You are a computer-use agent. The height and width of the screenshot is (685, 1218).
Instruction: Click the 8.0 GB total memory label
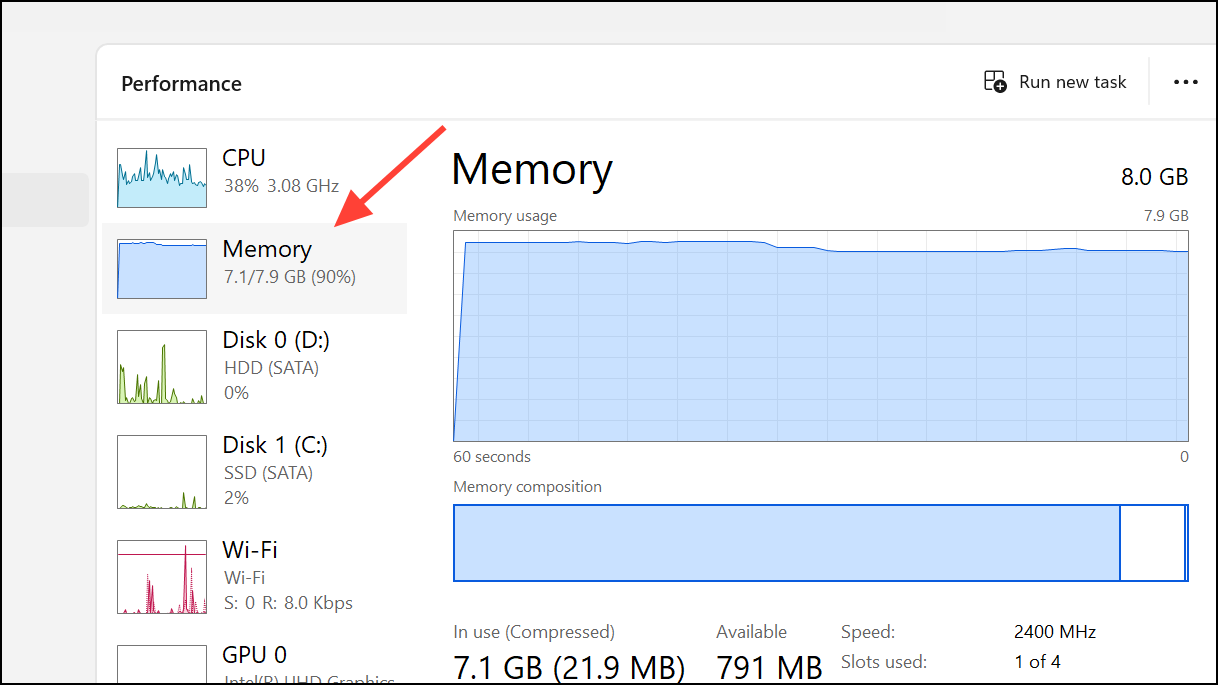tap(1154, 176)
